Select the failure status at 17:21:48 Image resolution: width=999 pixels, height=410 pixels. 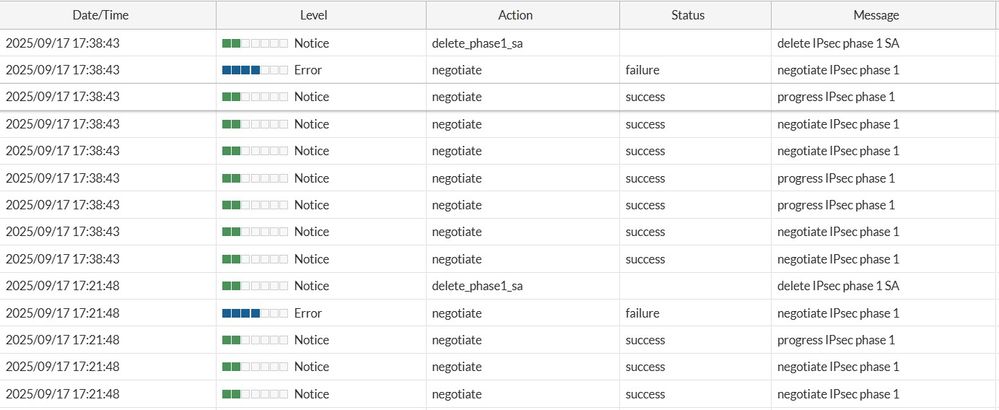pyautogui.click(x=642, y=313)
